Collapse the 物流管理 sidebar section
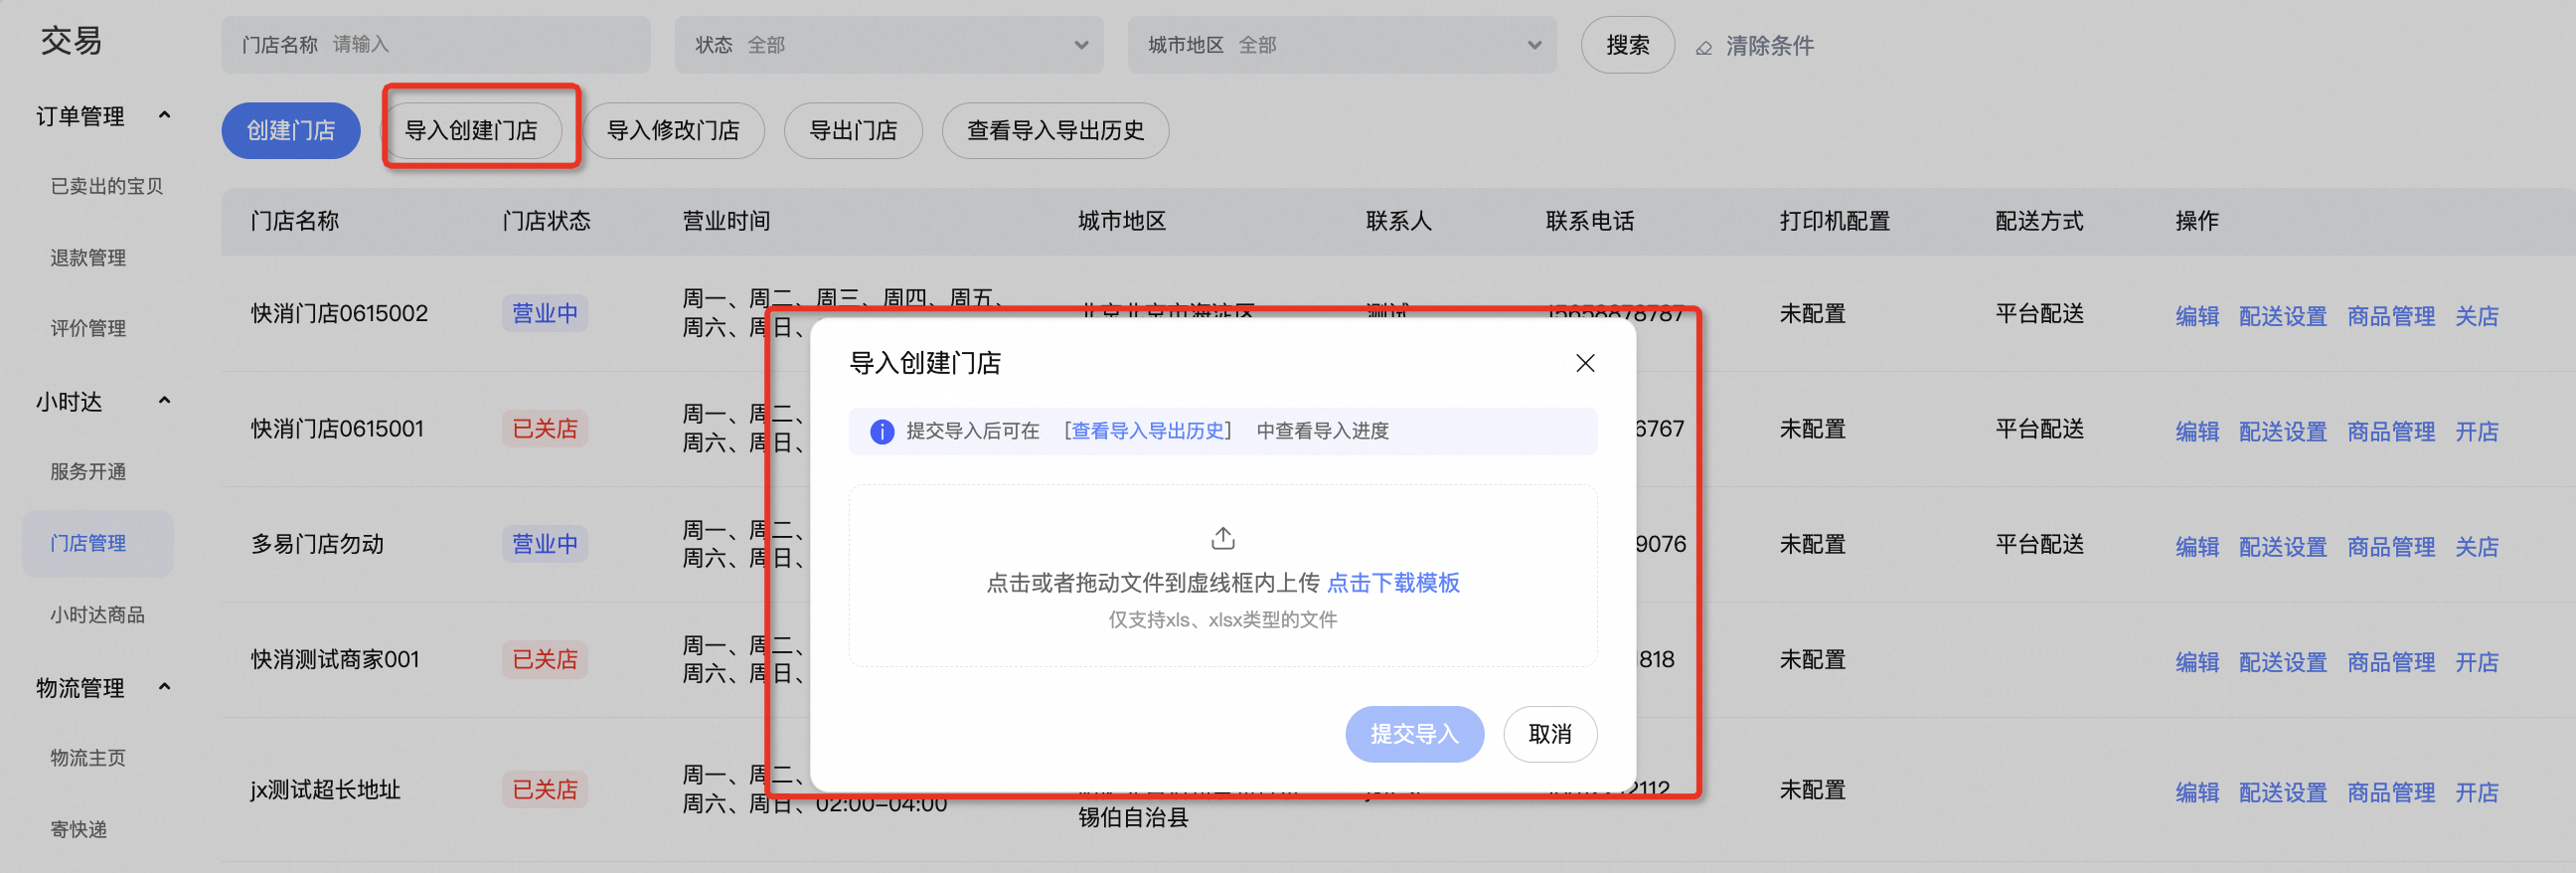Viewport: 2576px width, 873px height. click(165, 687)
